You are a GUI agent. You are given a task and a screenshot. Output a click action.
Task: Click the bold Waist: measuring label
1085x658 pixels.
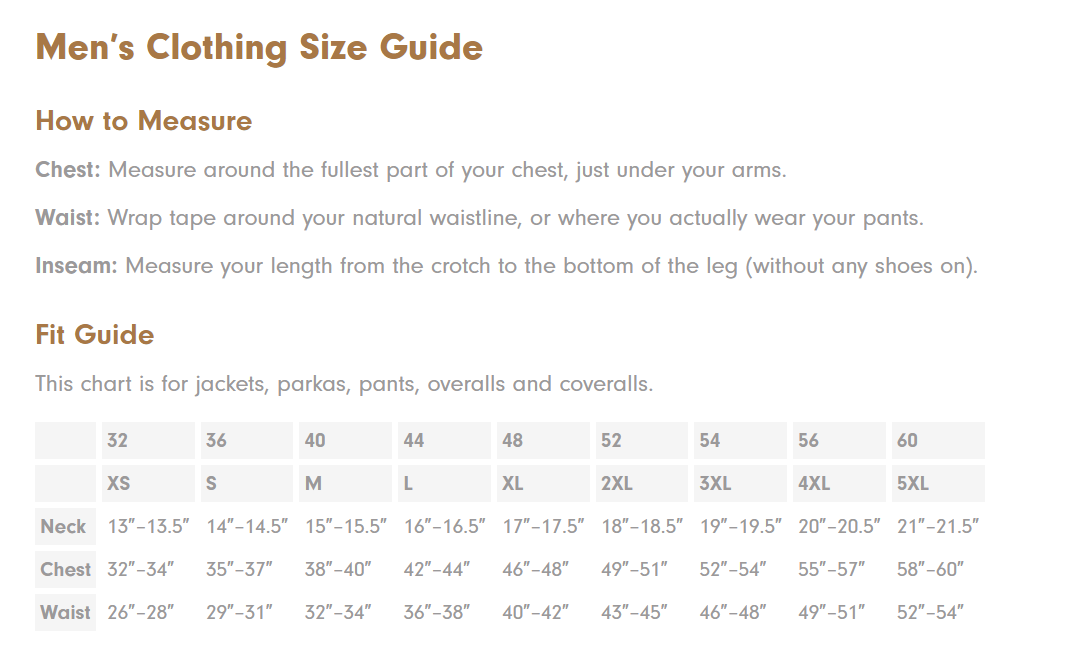tap(68, 217)
